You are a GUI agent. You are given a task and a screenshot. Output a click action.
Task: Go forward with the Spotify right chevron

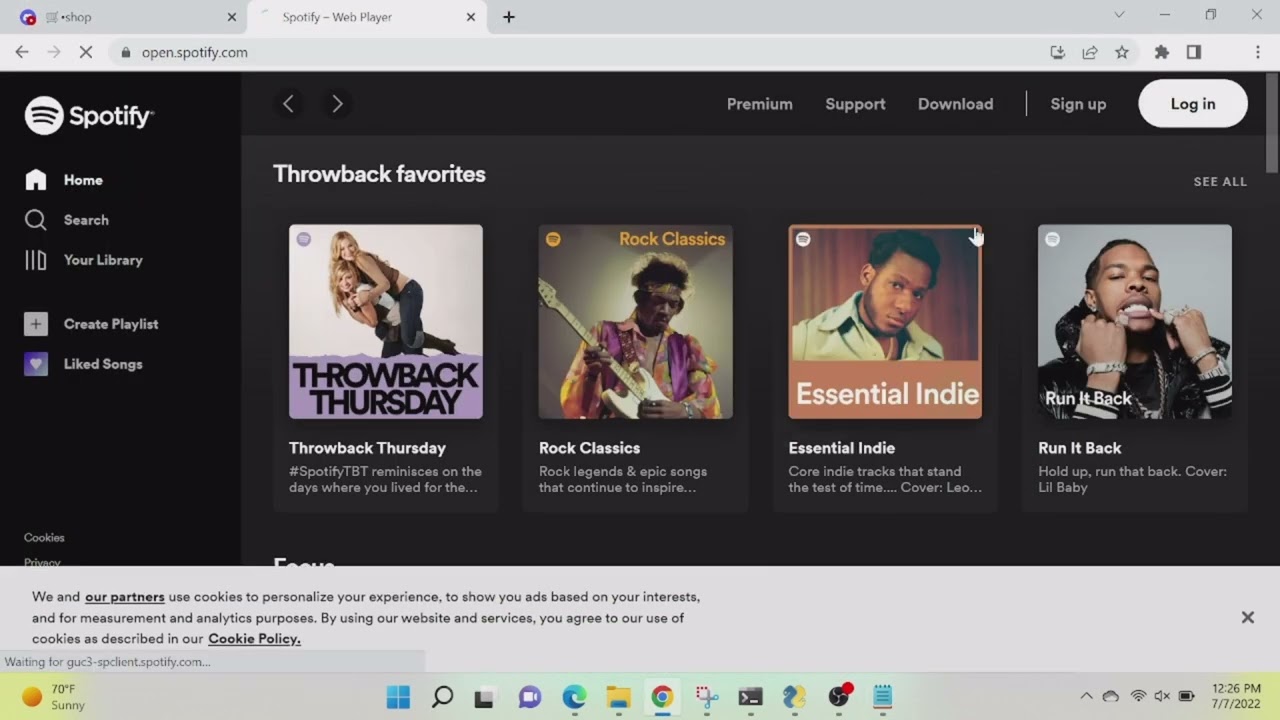click(337, 104)
